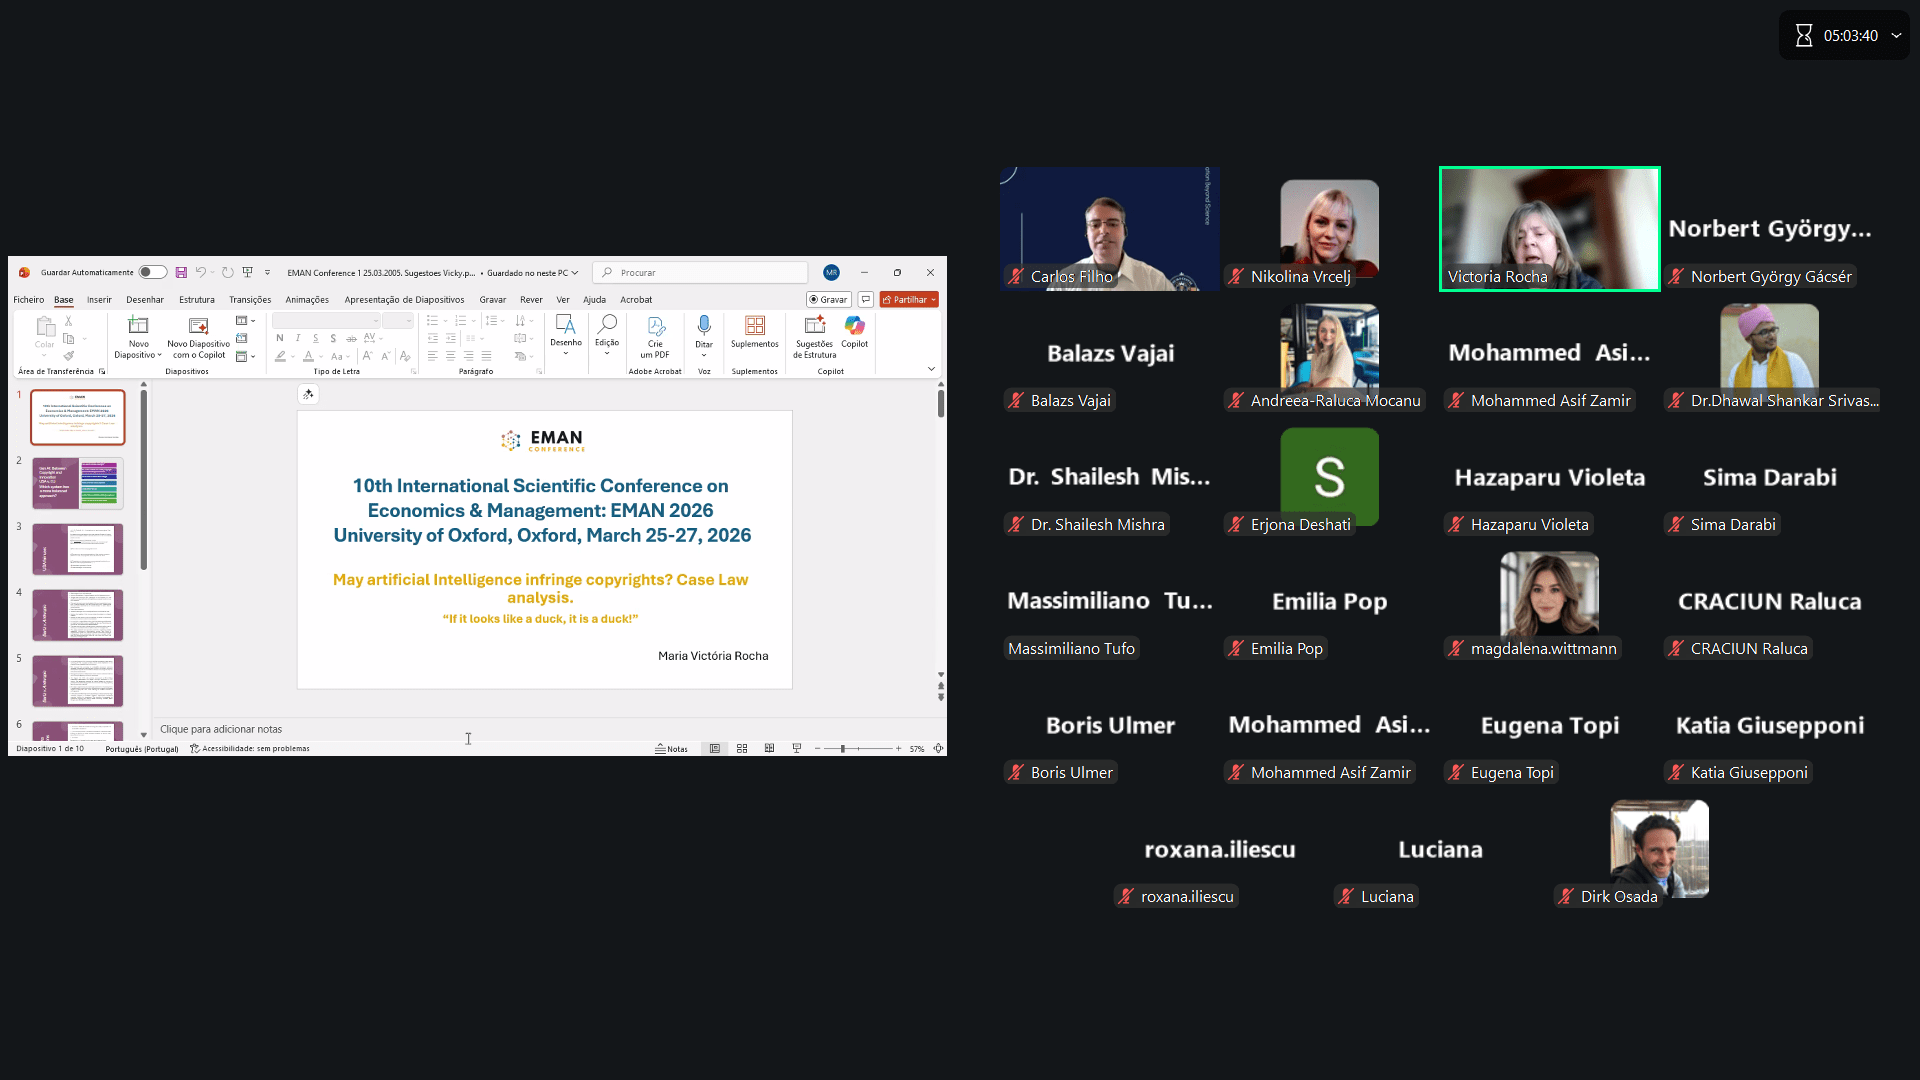Click the Suplementos add-ins icon
The image size is (1920, 1080).
coord(754,326)
